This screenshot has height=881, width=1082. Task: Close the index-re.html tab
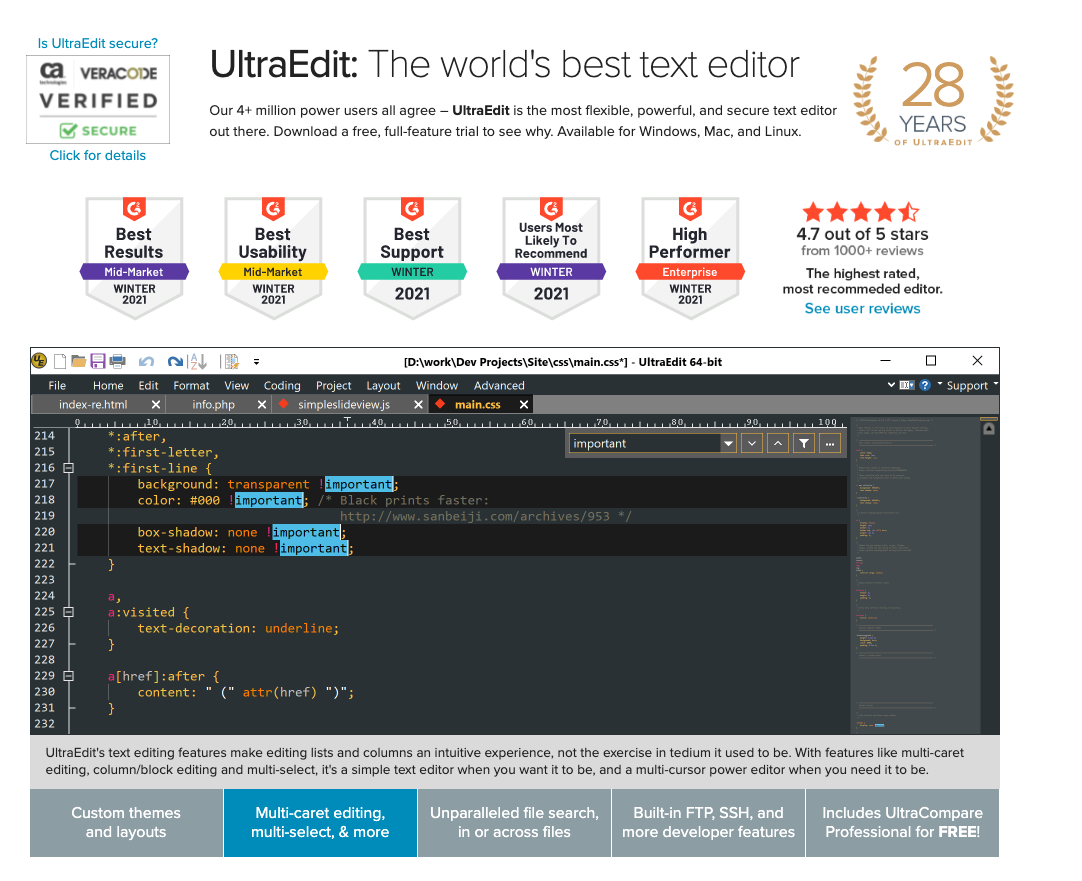point(156,404)
